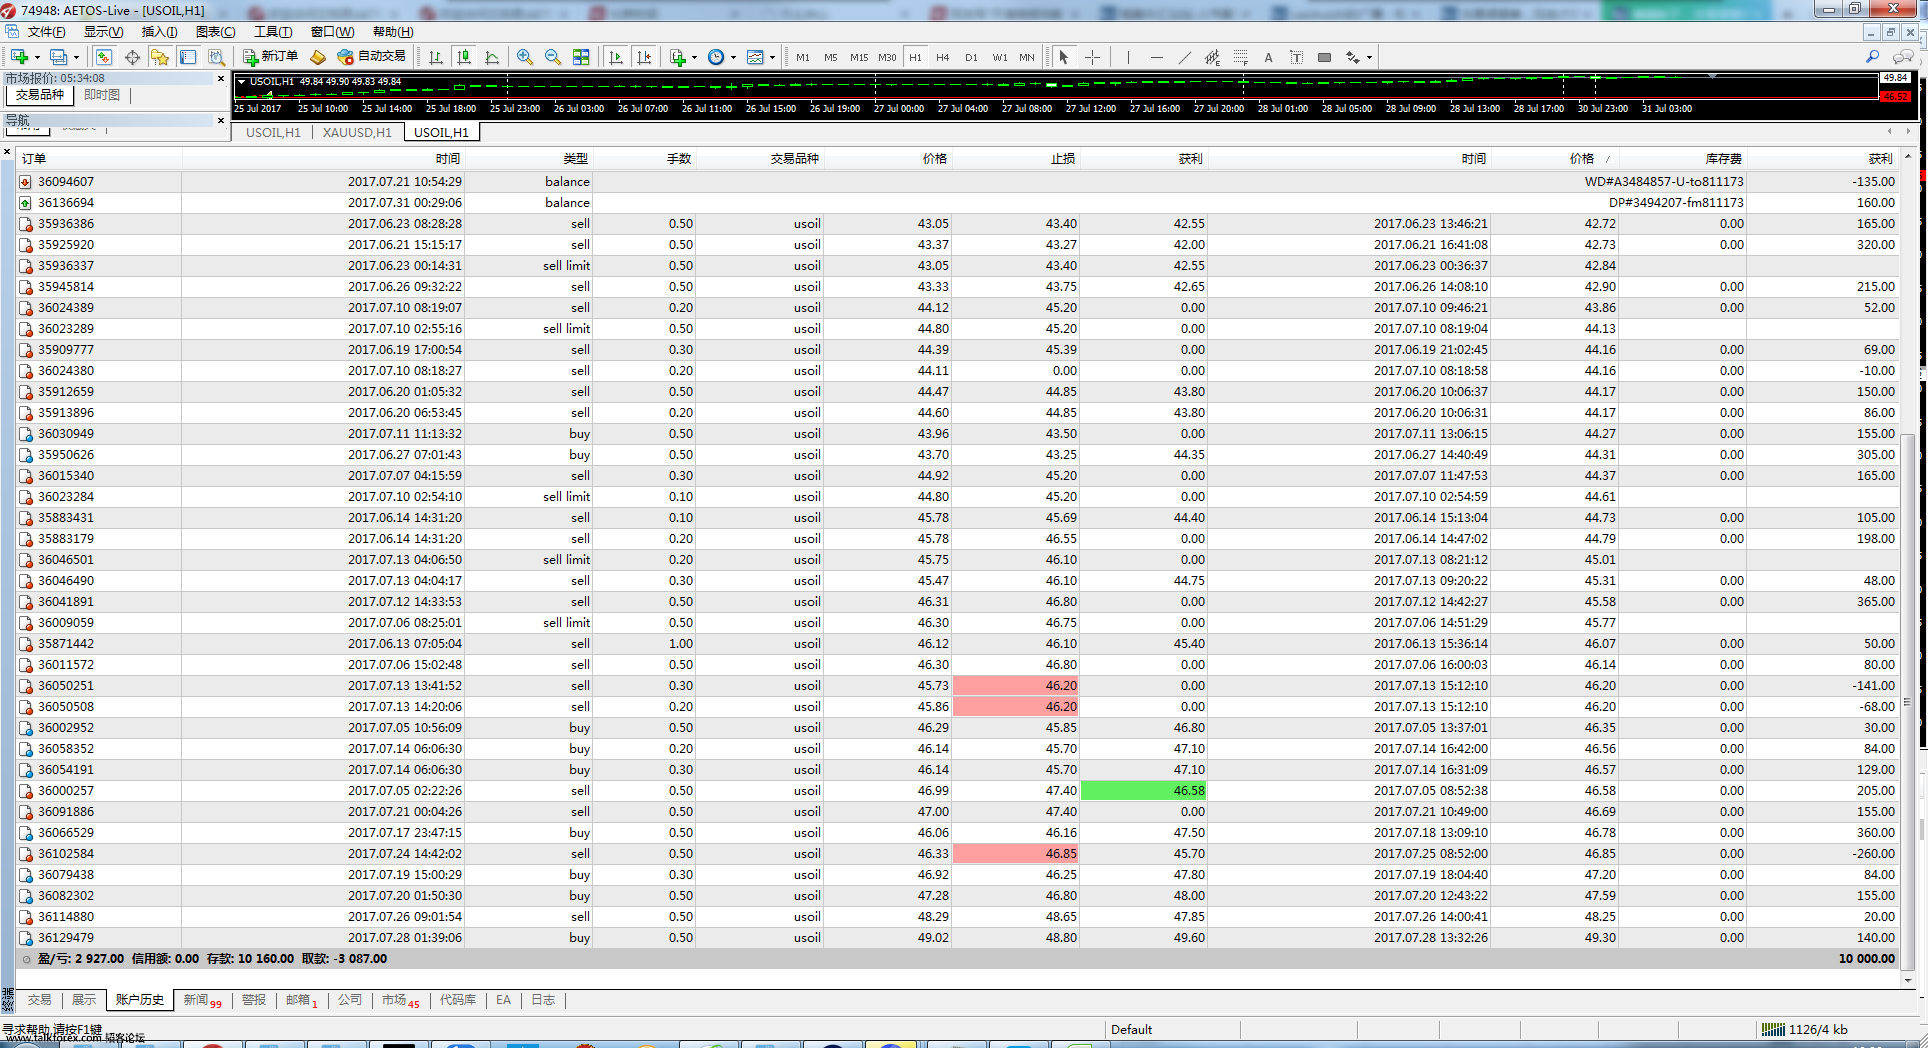Select the Bar chart type icon
The height and width of the screenshot is (1048, 1928).
[x=436, y=57]
